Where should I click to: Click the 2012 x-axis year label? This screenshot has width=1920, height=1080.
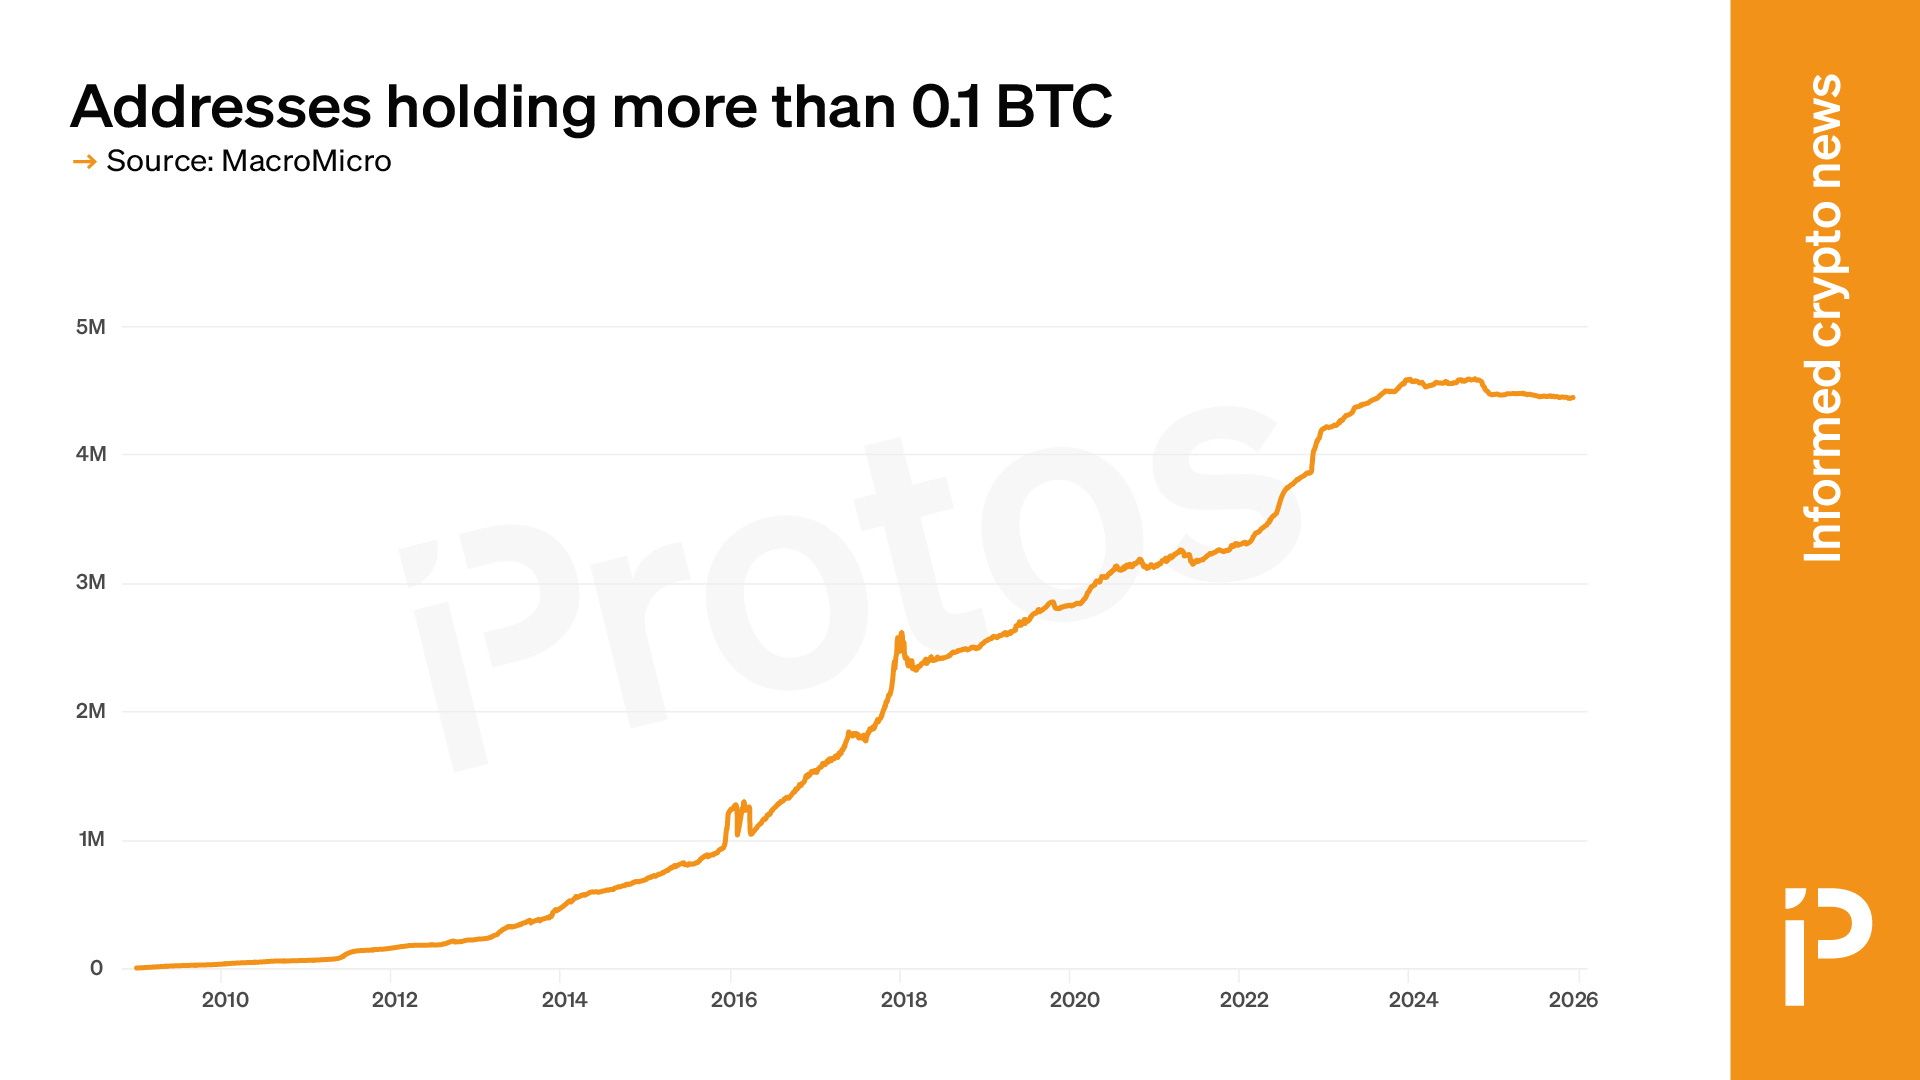click(395, 1000)
